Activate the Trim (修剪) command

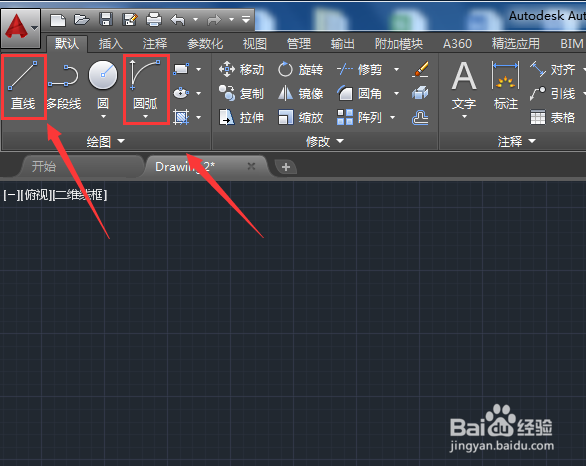[x=359, y=70]
